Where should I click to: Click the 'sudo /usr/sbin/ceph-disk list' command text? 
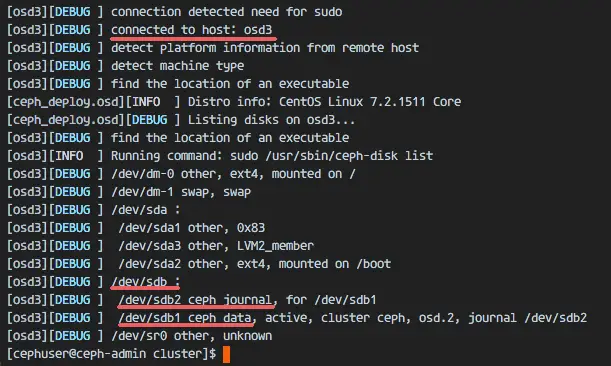332,156
